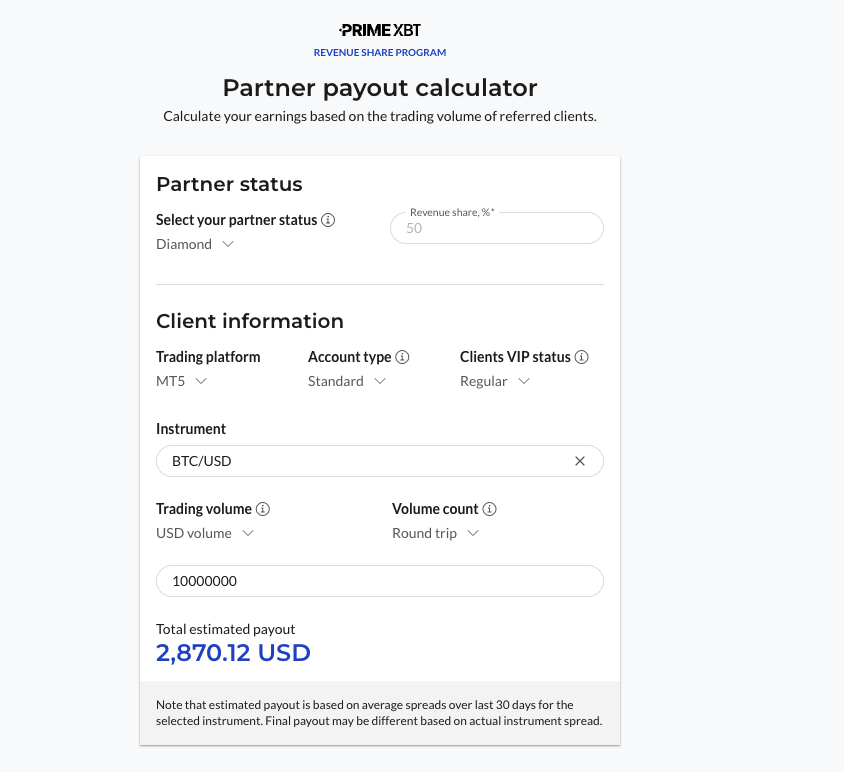Click the BTC/USD instrument field
Screen dimensions: 844x772
tap(379, 461)
